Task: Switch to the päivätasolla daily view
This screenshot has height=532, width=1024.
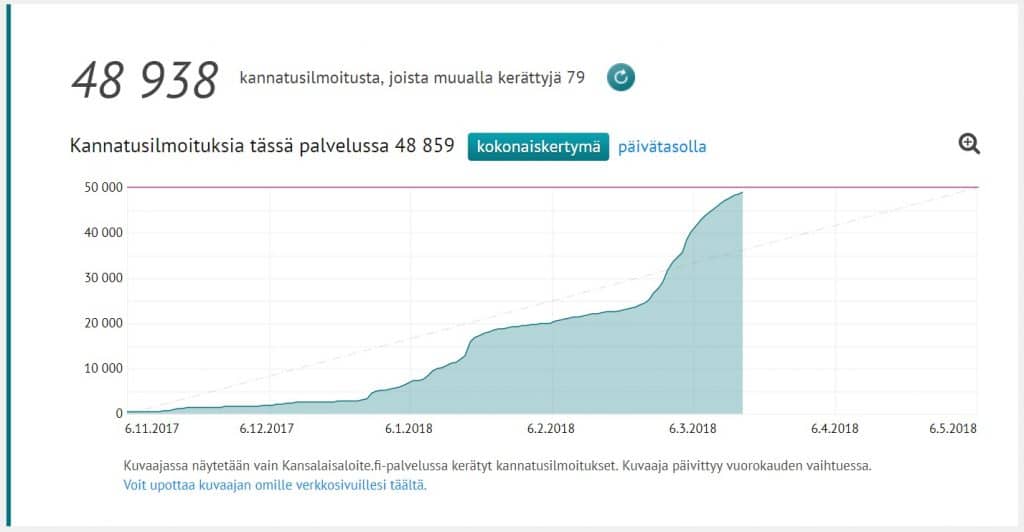Action: coord(662,146)
